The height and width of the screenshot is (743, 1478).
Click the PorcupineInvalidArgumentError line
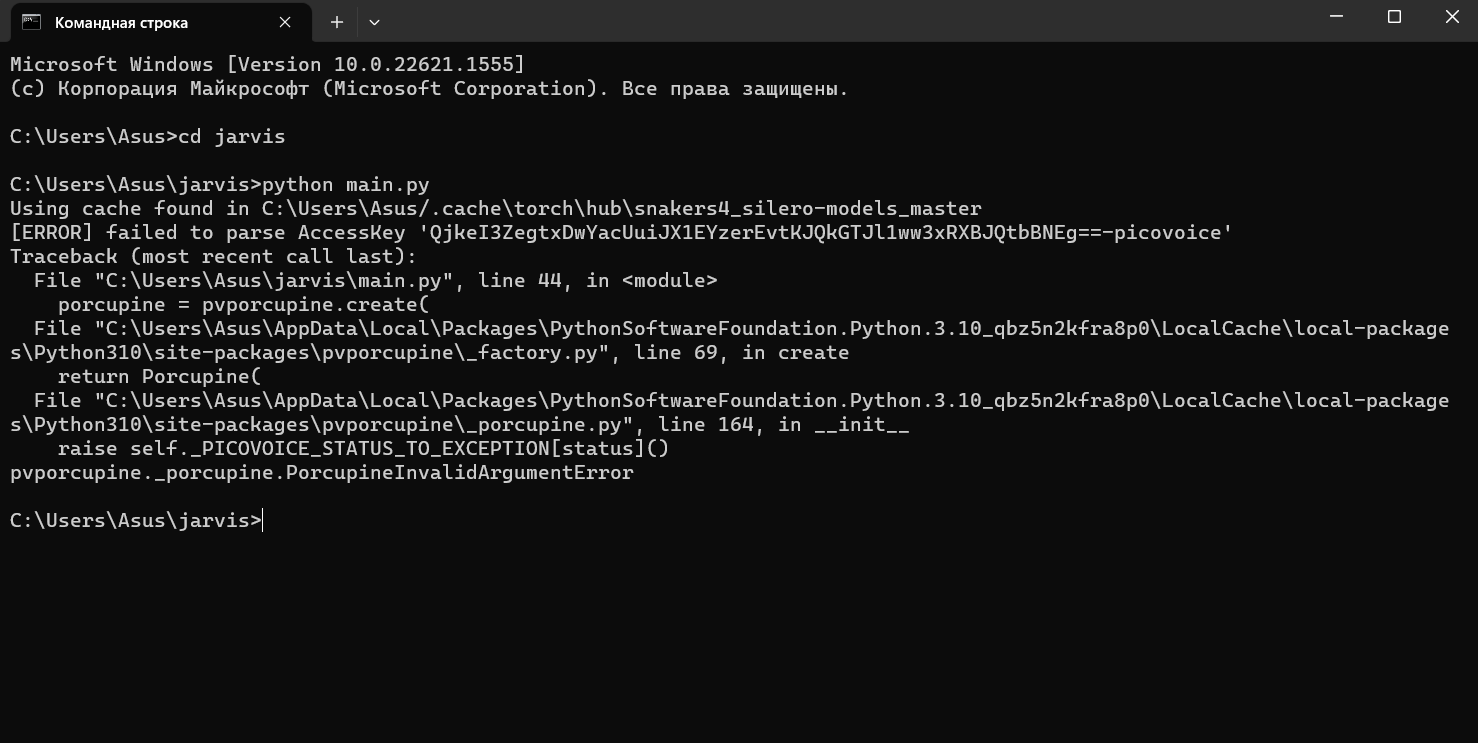[320, 472]
